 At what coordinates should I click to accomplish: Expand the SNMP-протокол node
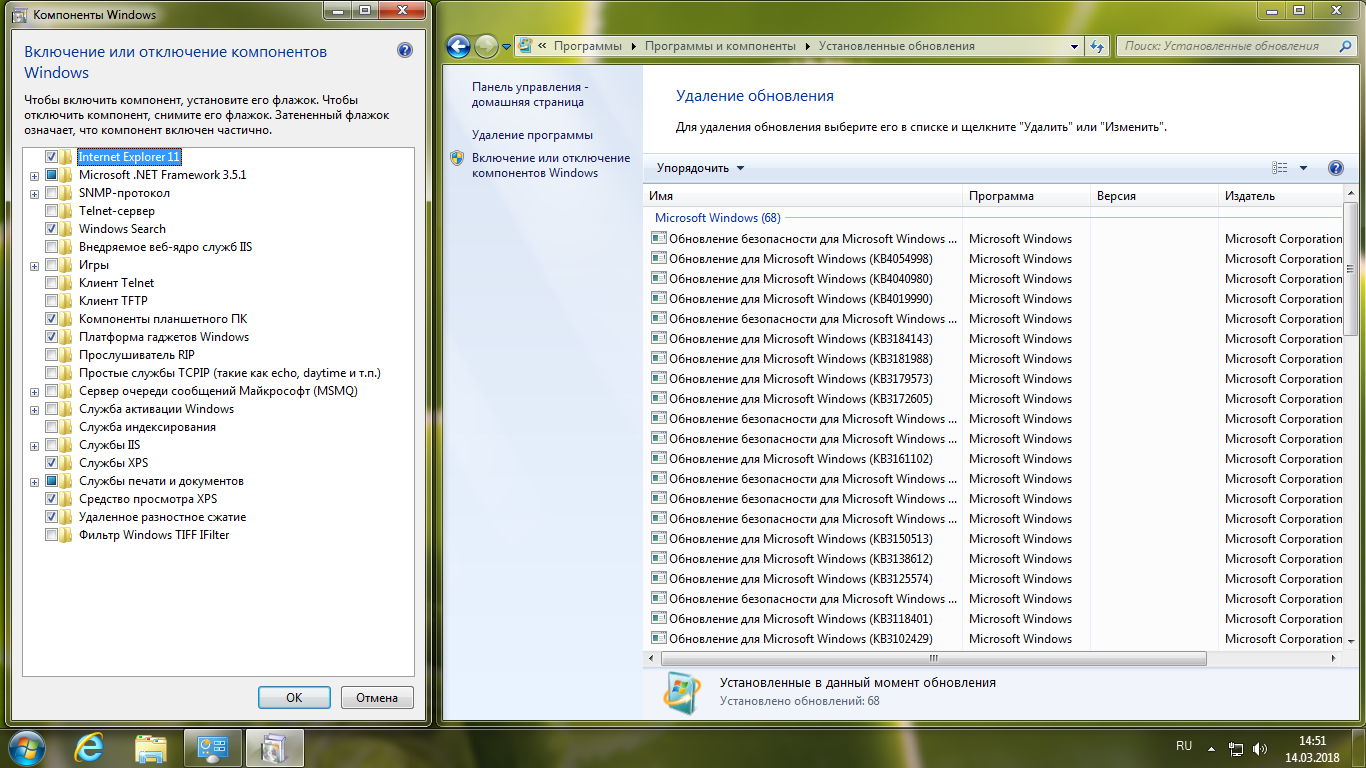(35, 193)
